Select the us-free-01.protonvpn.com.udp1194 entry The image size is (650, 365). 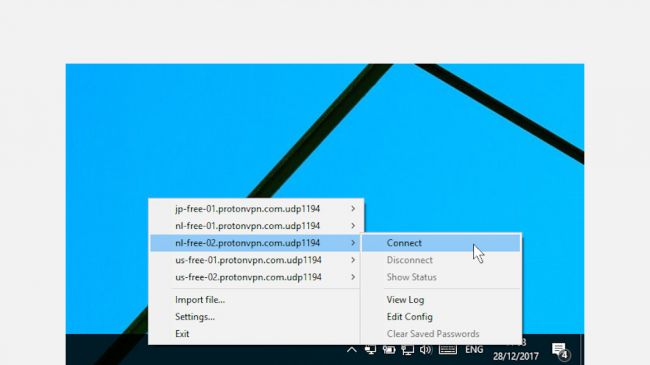(256, 260)
